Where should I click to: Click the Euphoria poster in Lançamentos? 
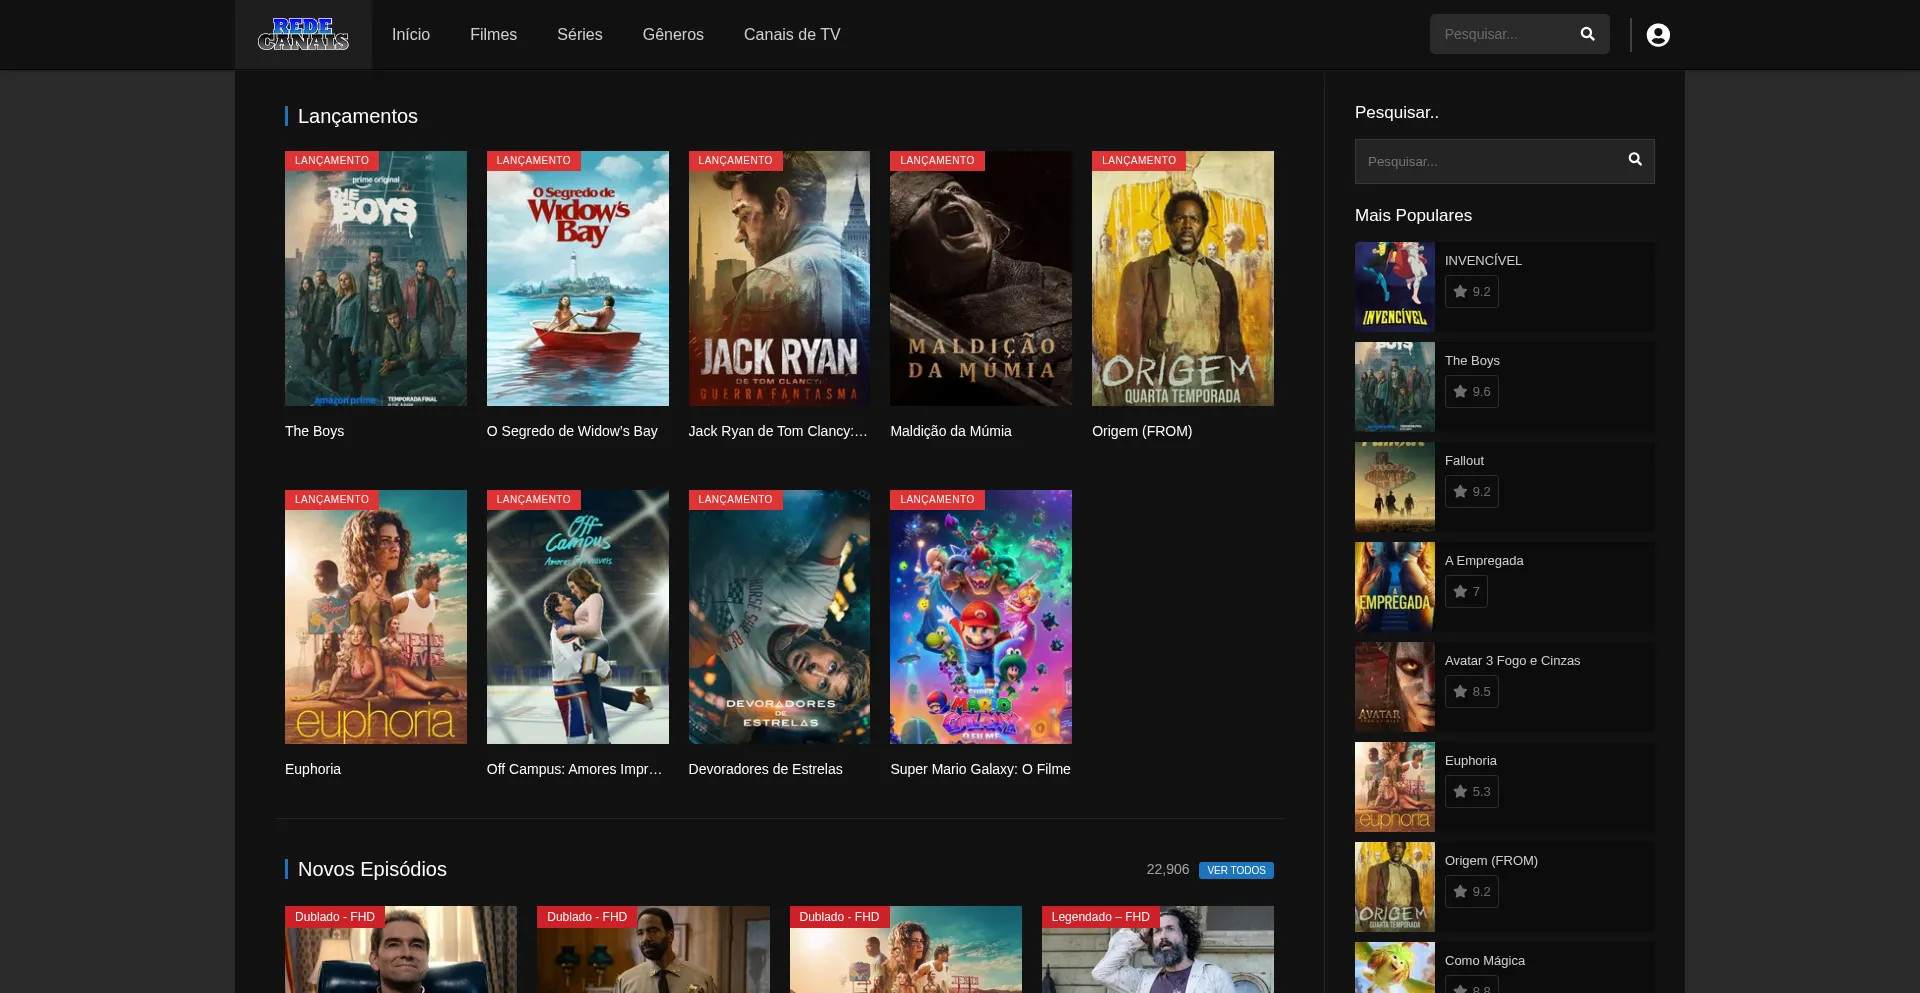pyautogui.click(x=376, y=617)
